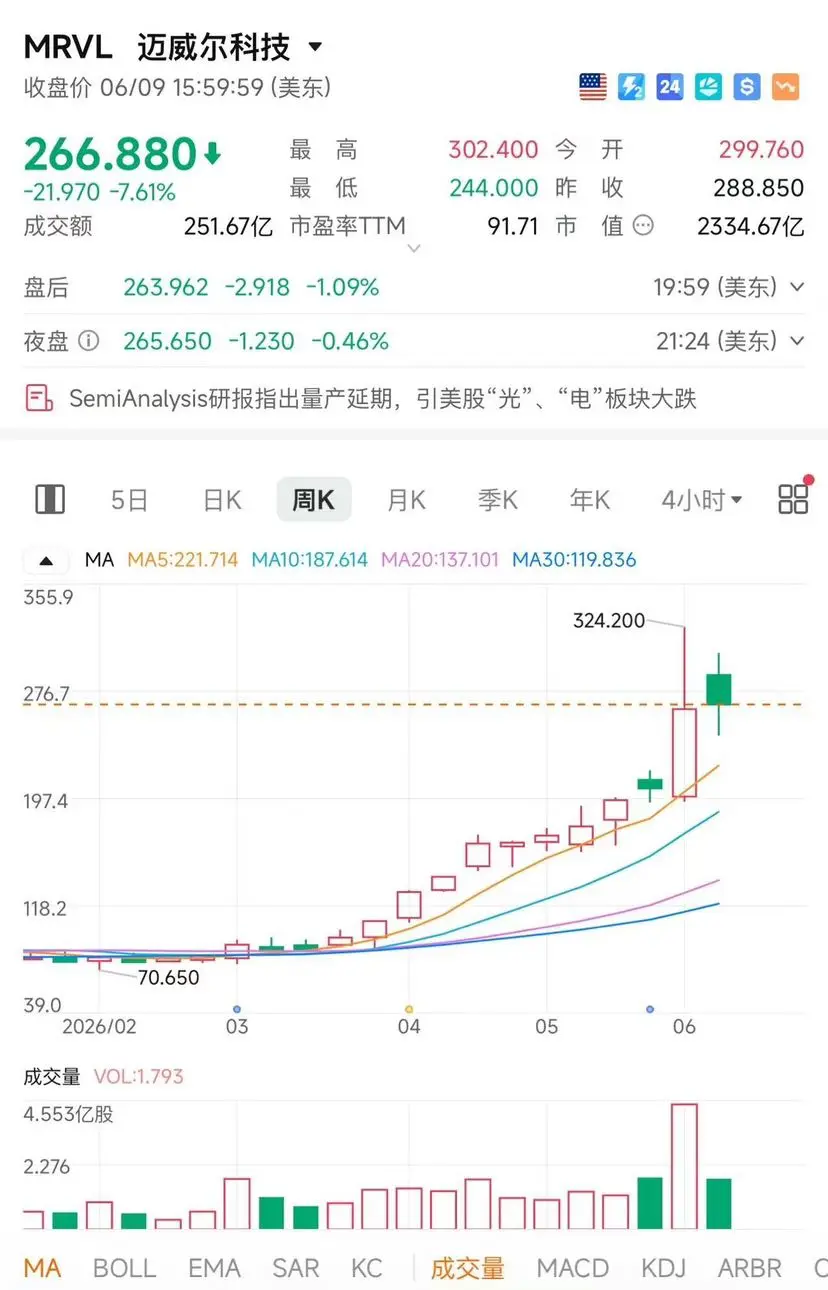Select the 成交量 sub-indicator
The image size is (828, 1290).
(x=467, y=1268)
